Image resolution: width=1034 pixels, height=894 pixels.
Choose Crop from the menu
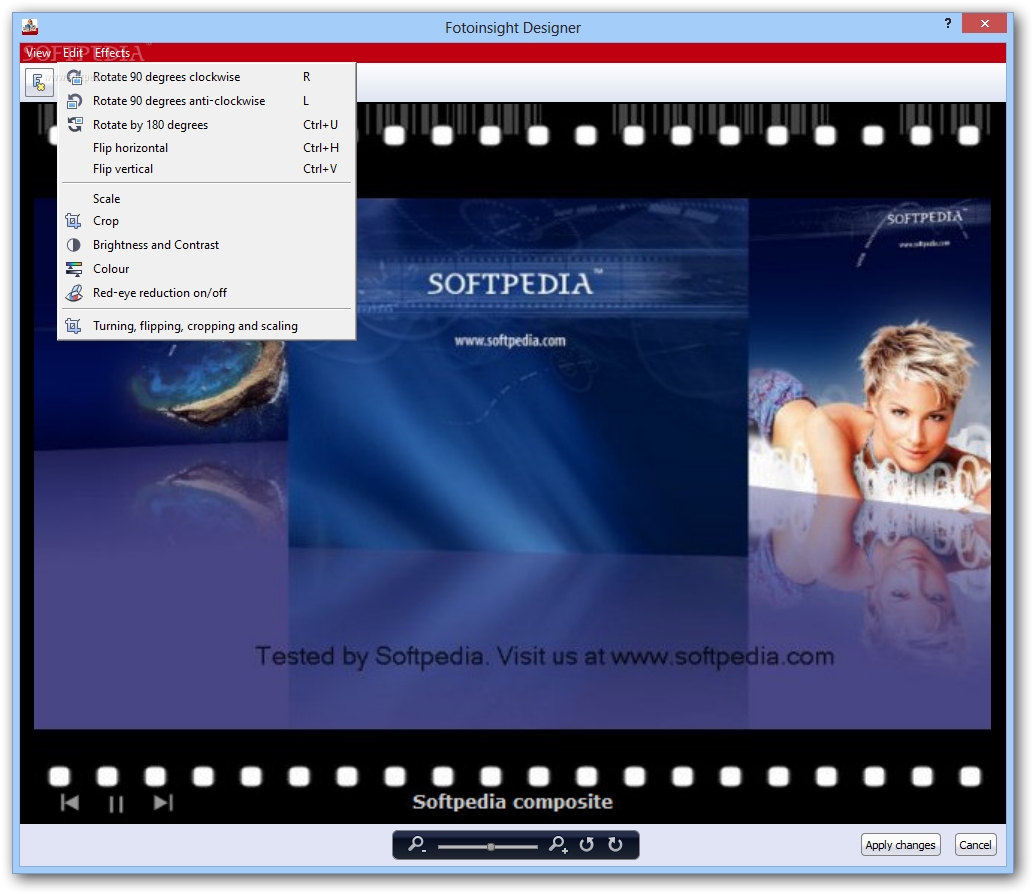coord(207,221)
